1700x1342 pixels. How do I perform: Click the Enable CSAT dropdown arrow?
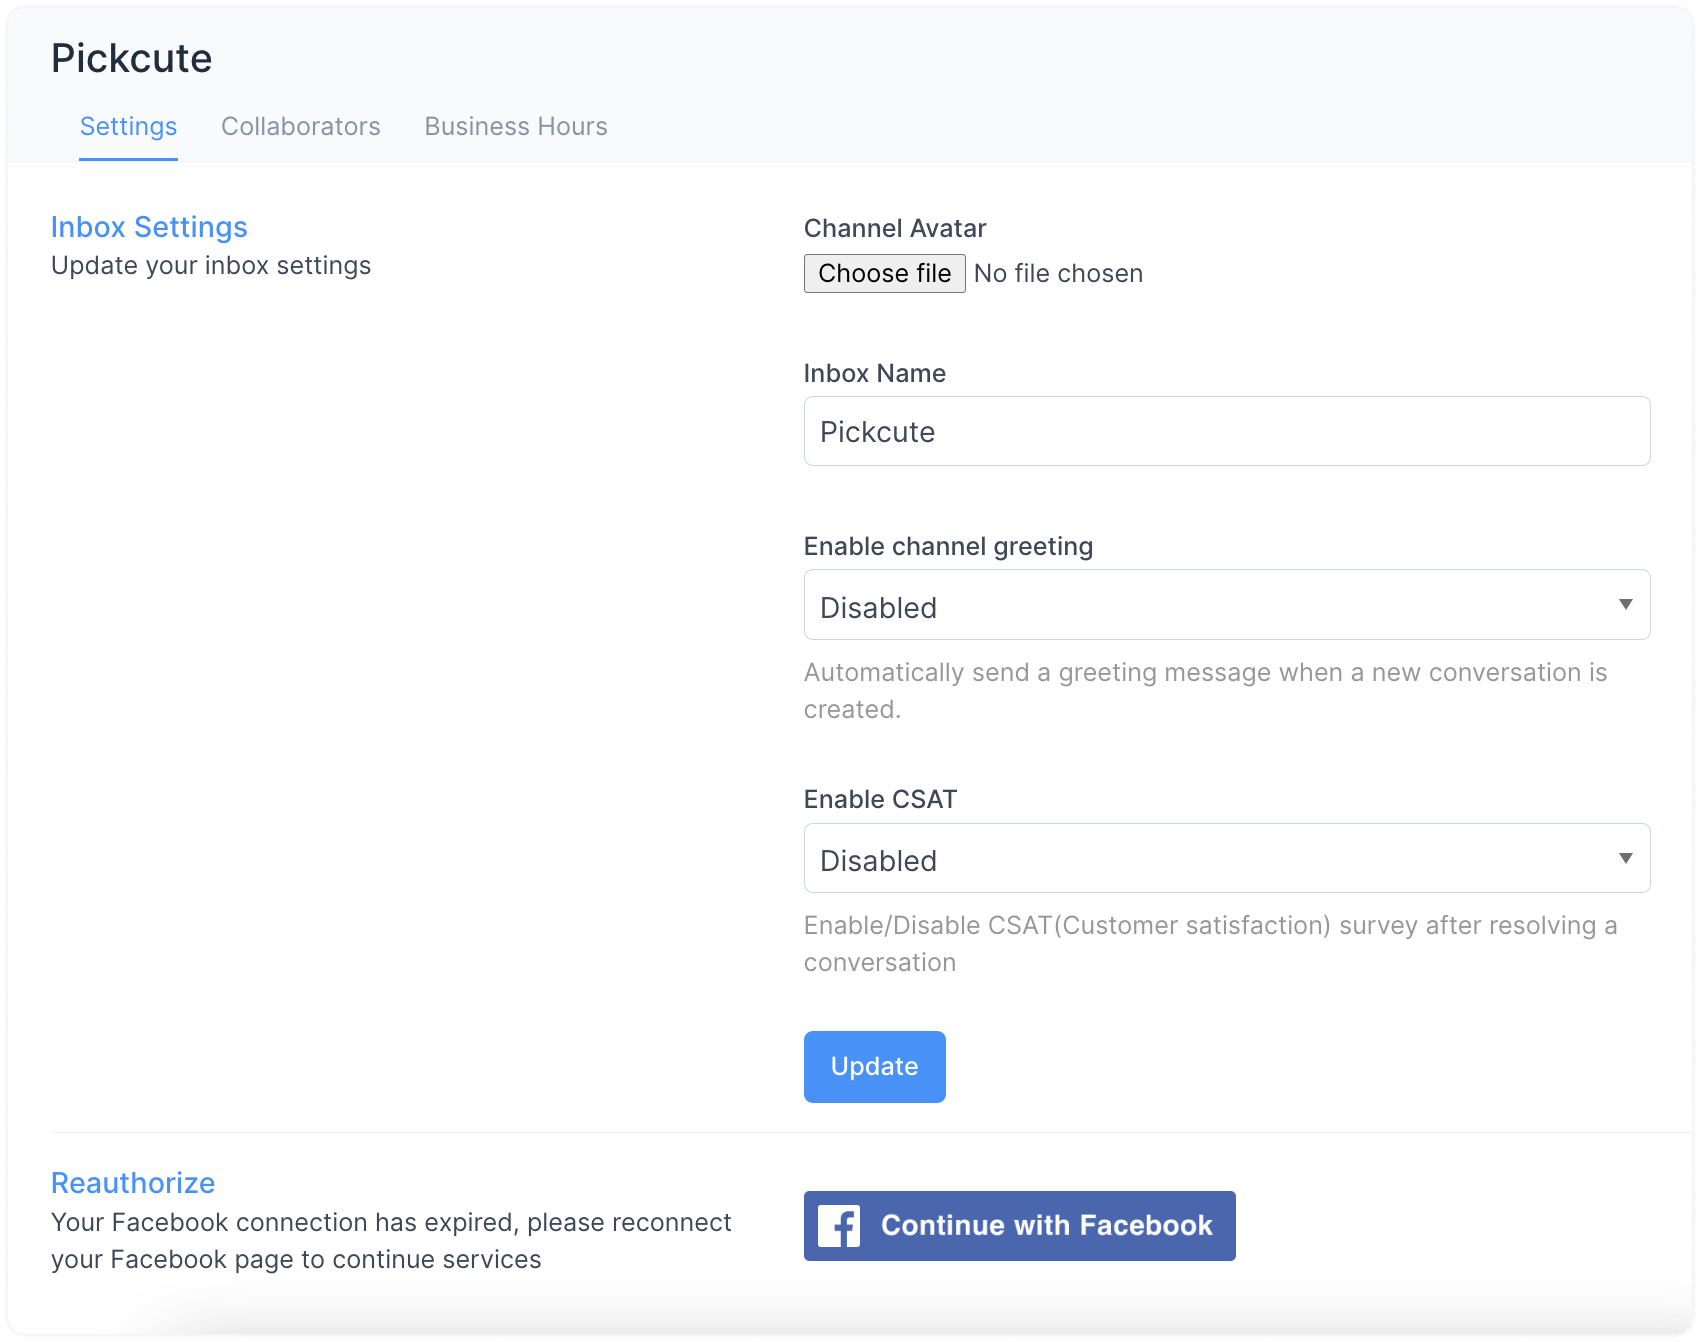pyautogui.click(x=1625, y=858)
